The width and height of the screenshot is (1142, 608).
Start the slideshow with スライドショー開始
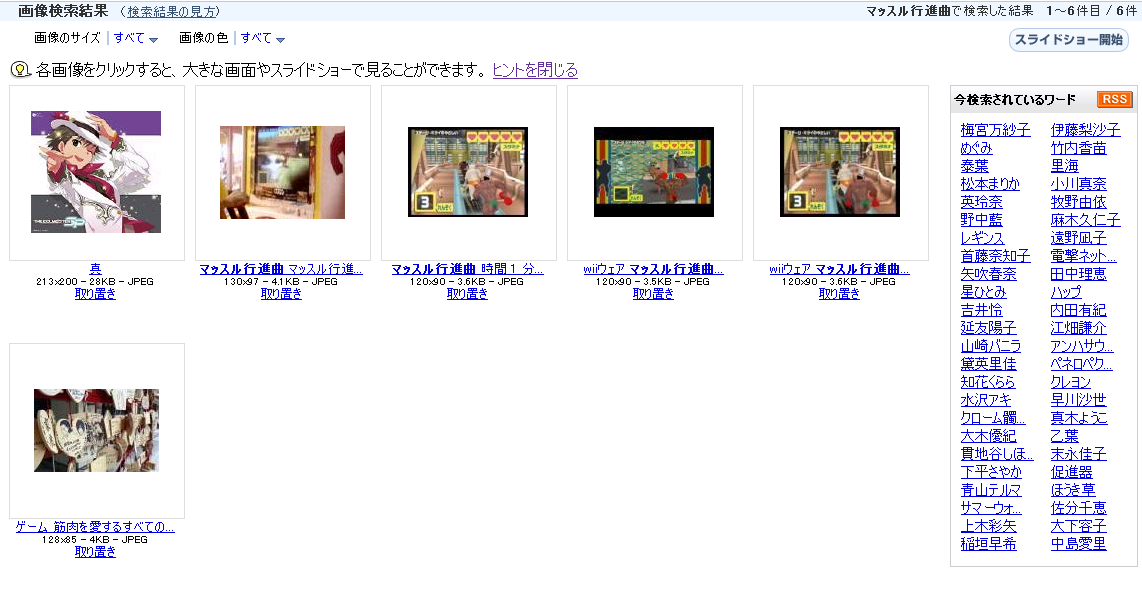(x=1068, y=39)
